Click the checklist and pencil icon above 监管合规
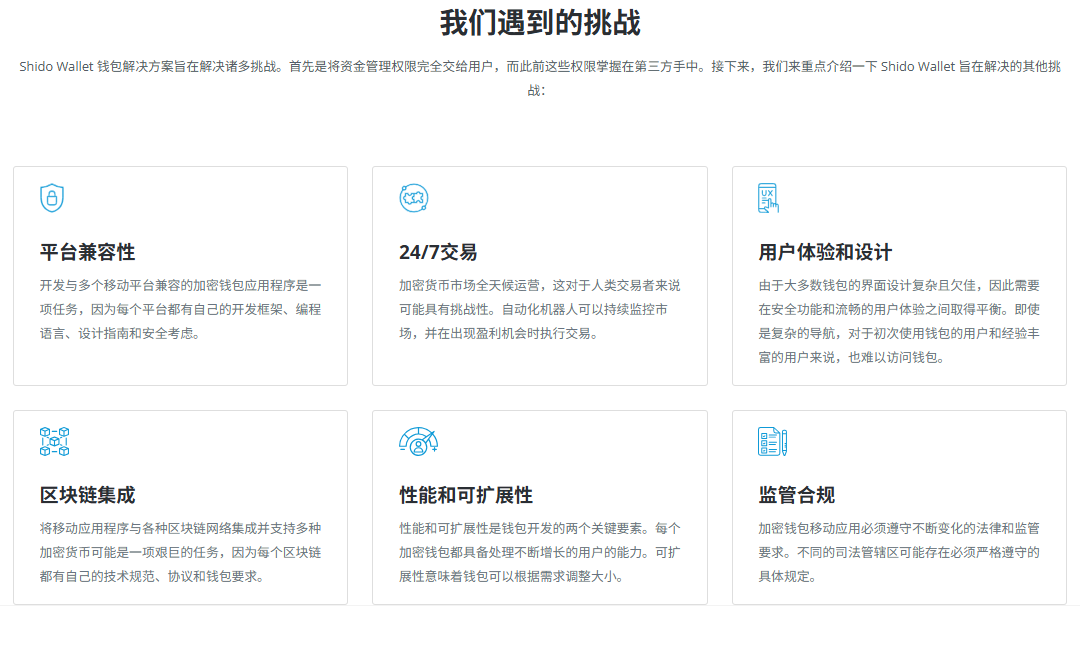This screenshot has width=1080, height=661. pyautogui.click(x=772, y=441)
